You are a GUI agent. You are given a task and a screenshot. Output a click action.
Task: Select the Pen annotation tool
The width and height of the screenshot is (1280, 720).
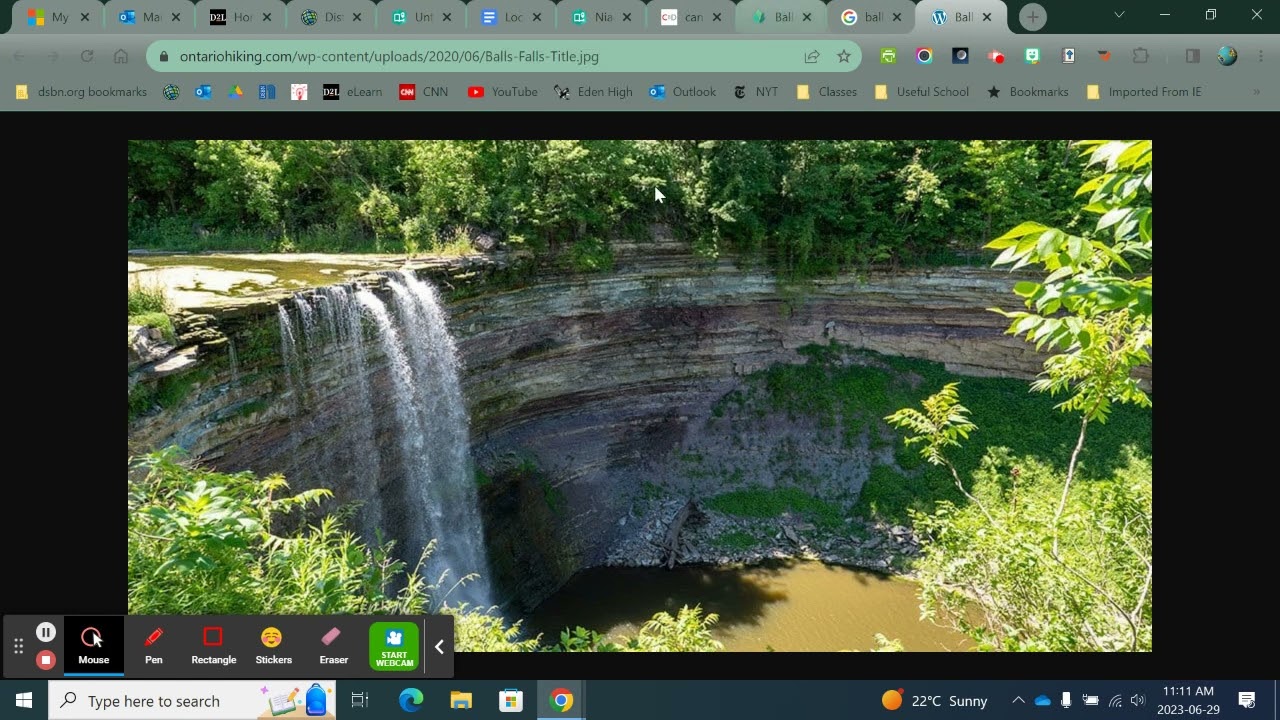tap(154, 645)
